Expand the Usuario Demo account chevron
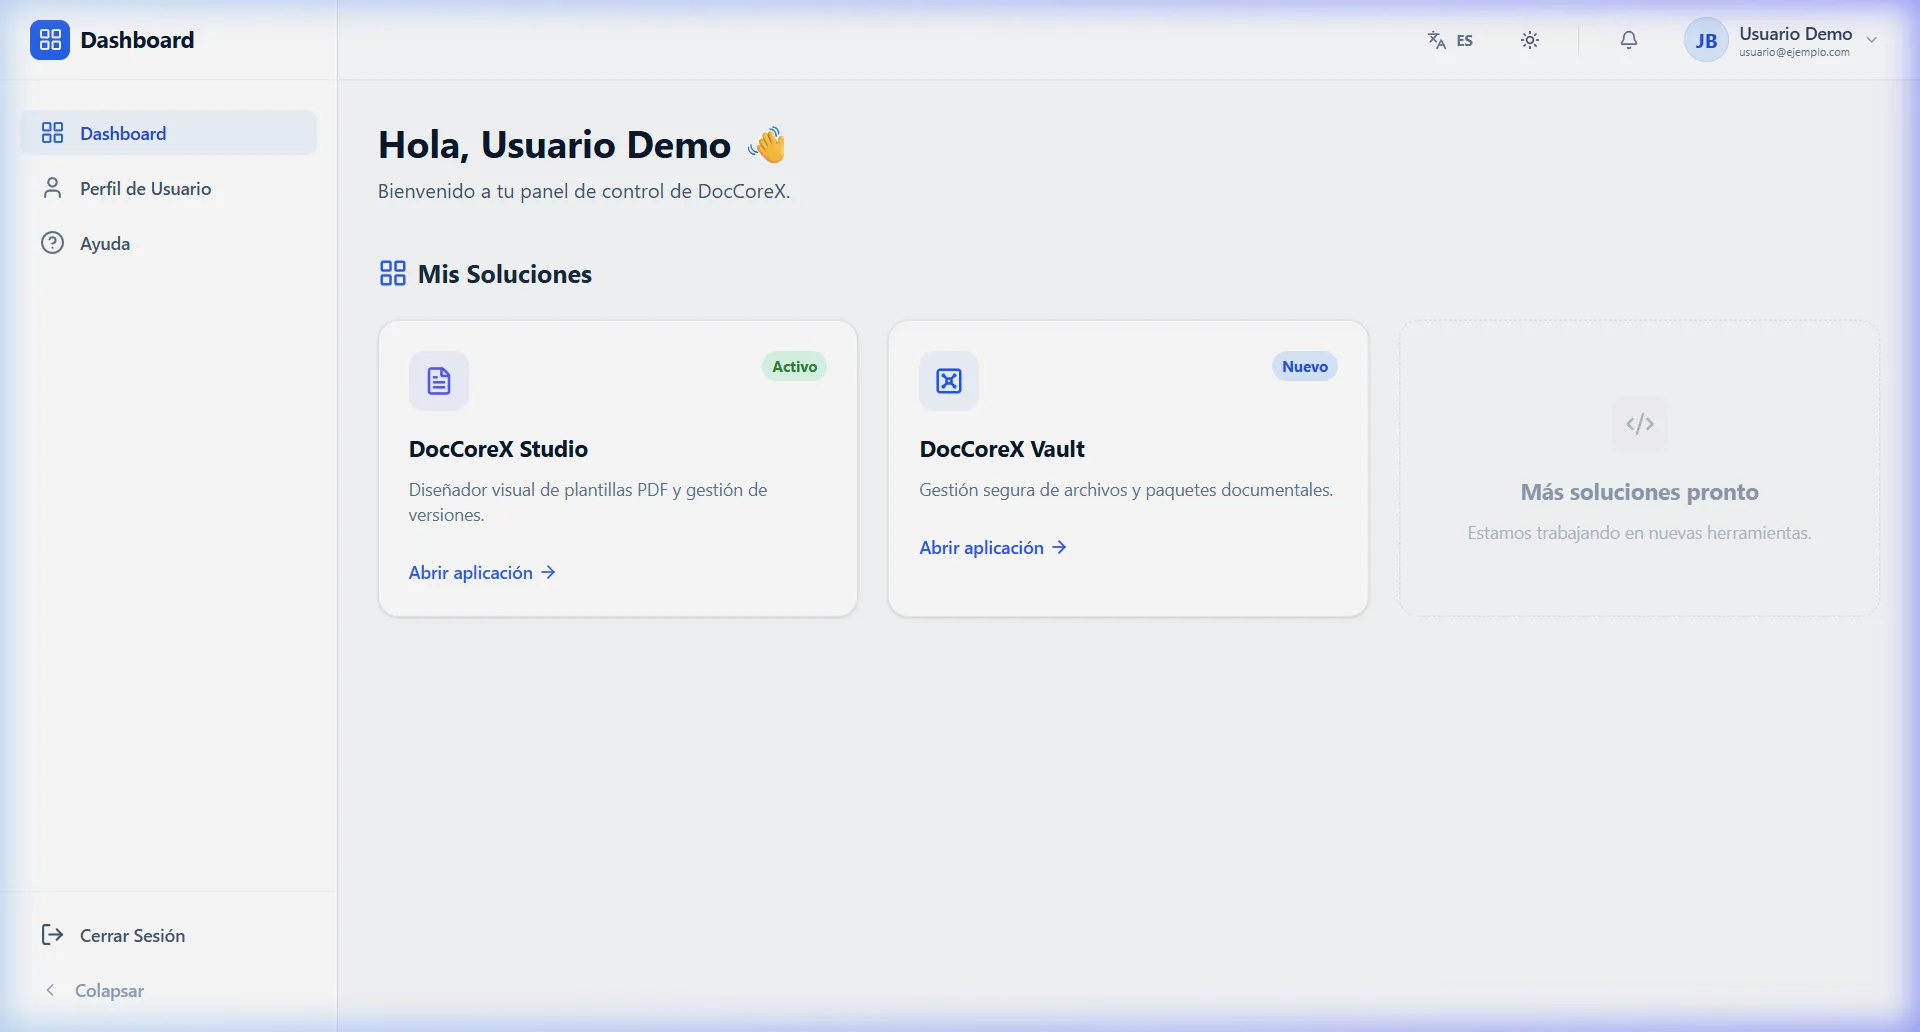This screenshot has width=1920, height=1032. tap(1872, 40)
